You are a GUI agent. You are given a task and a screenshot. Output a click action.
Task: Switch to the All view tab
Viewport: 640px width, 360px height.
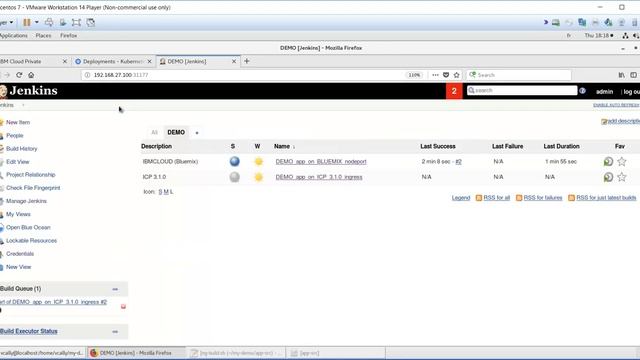point(154,132)
